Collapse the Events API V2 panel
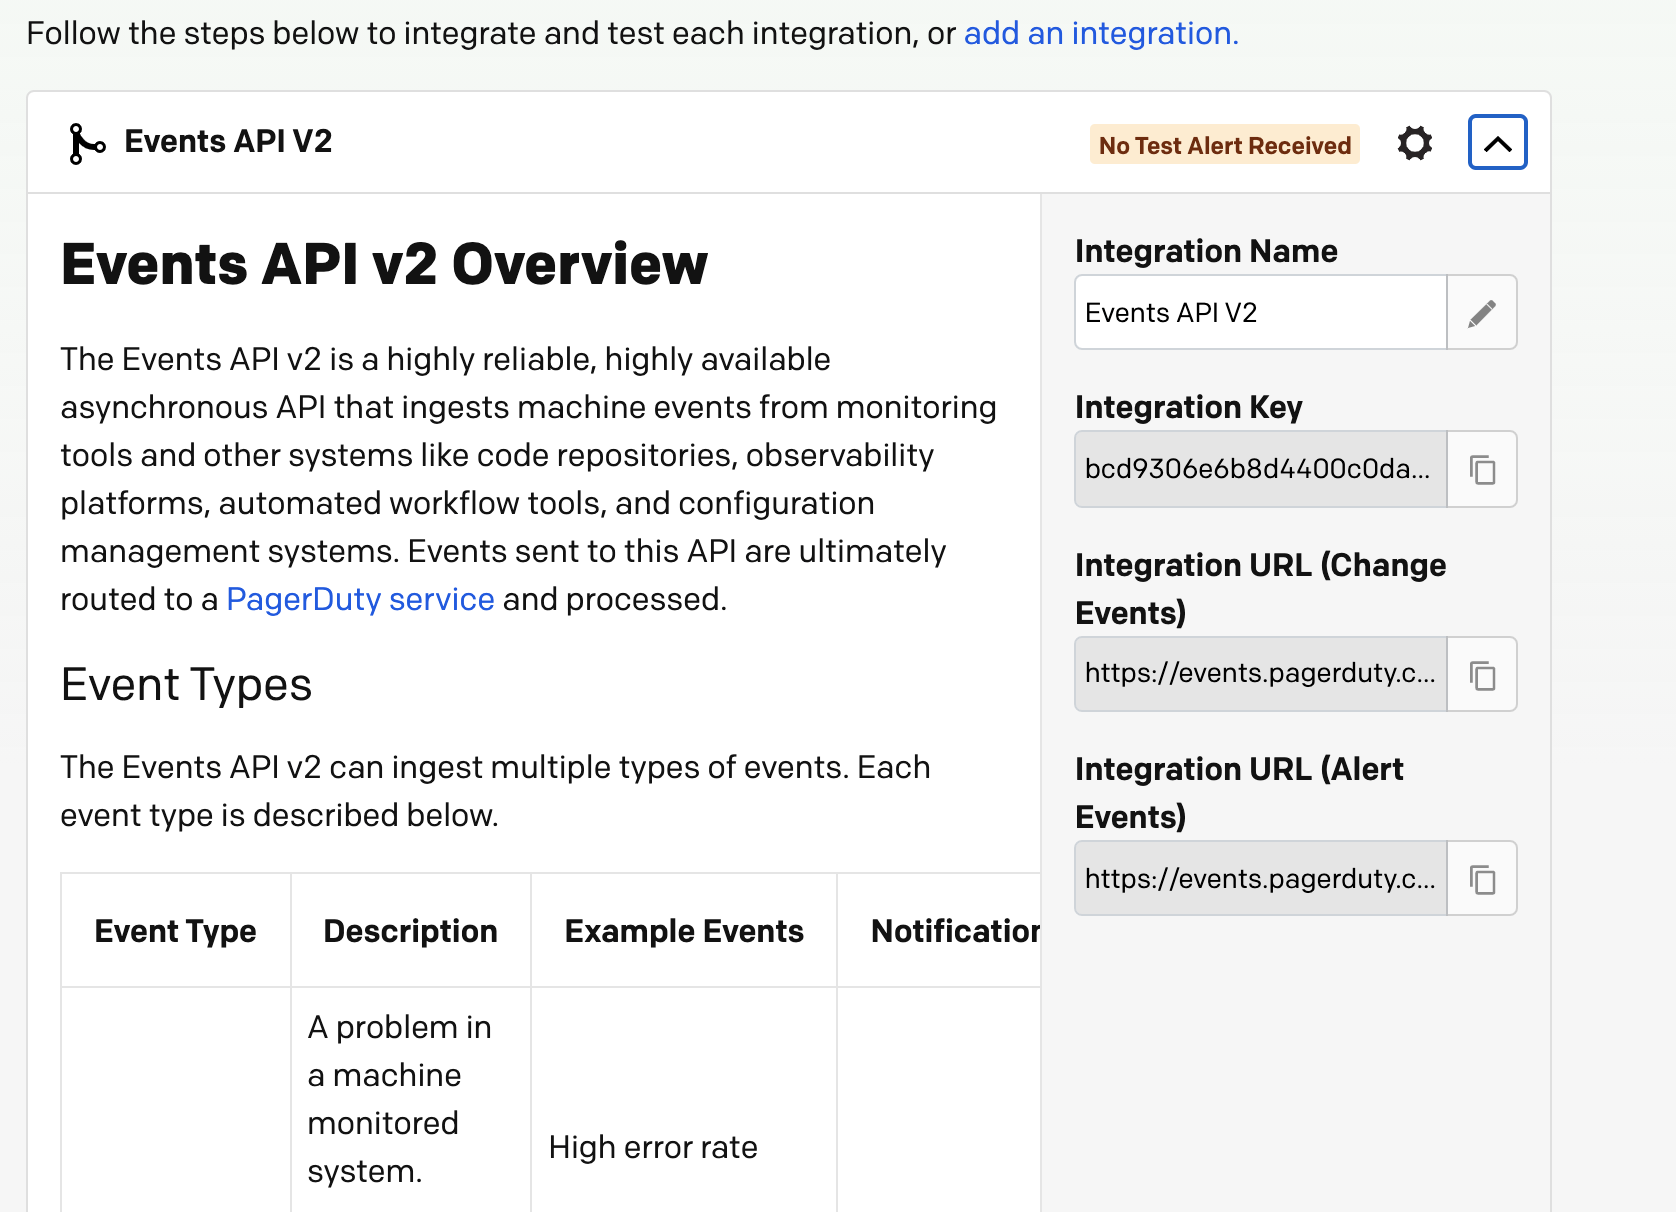Screen dimensions: 1676x1212 (x=1497, y=143)
